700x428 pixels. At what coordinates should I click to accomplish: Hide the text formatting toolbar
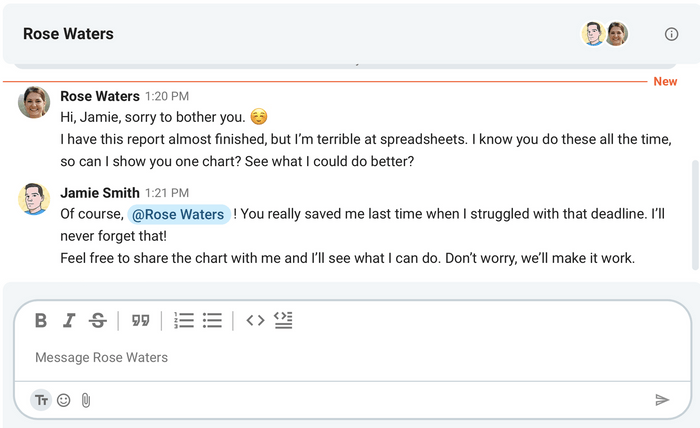pyautogui.click(x=41, y=400)
